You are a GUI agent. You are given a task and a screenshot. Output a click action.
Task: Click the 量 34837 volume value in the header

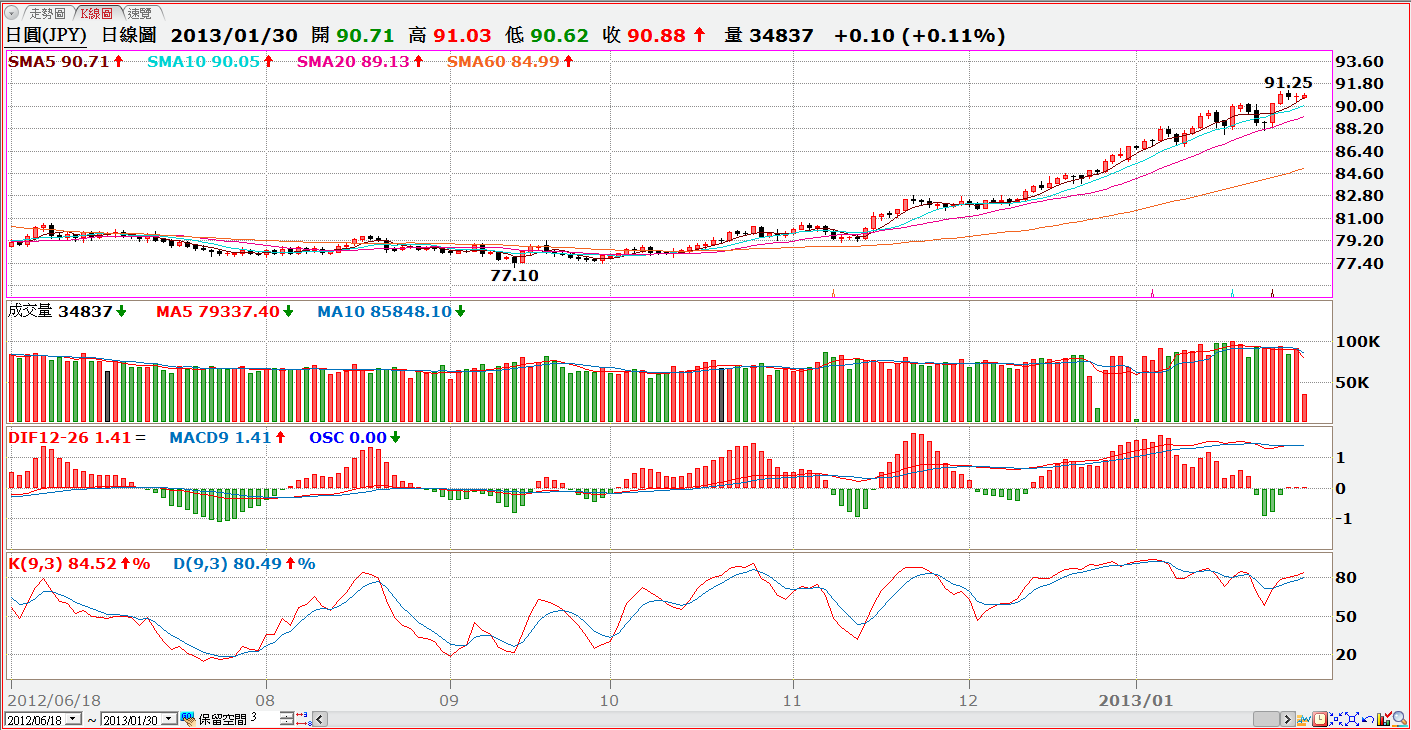pos(769,35)
